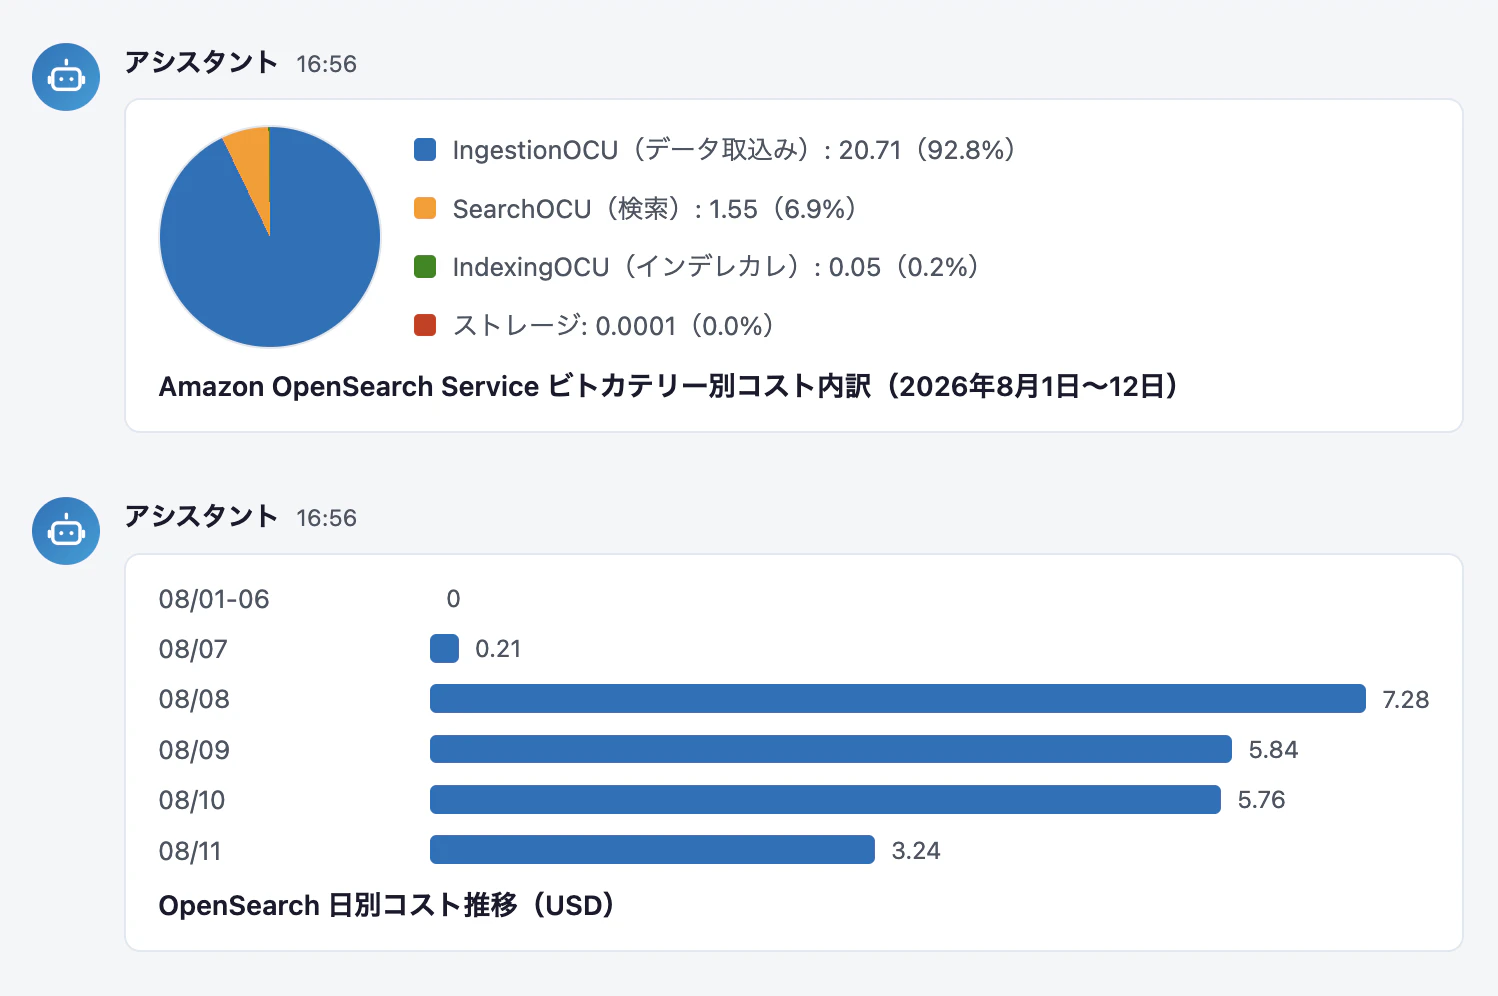Click the orange SearchOCU pie slice
The height and width of the screenshot is (996, 1498).
(254, 170)
